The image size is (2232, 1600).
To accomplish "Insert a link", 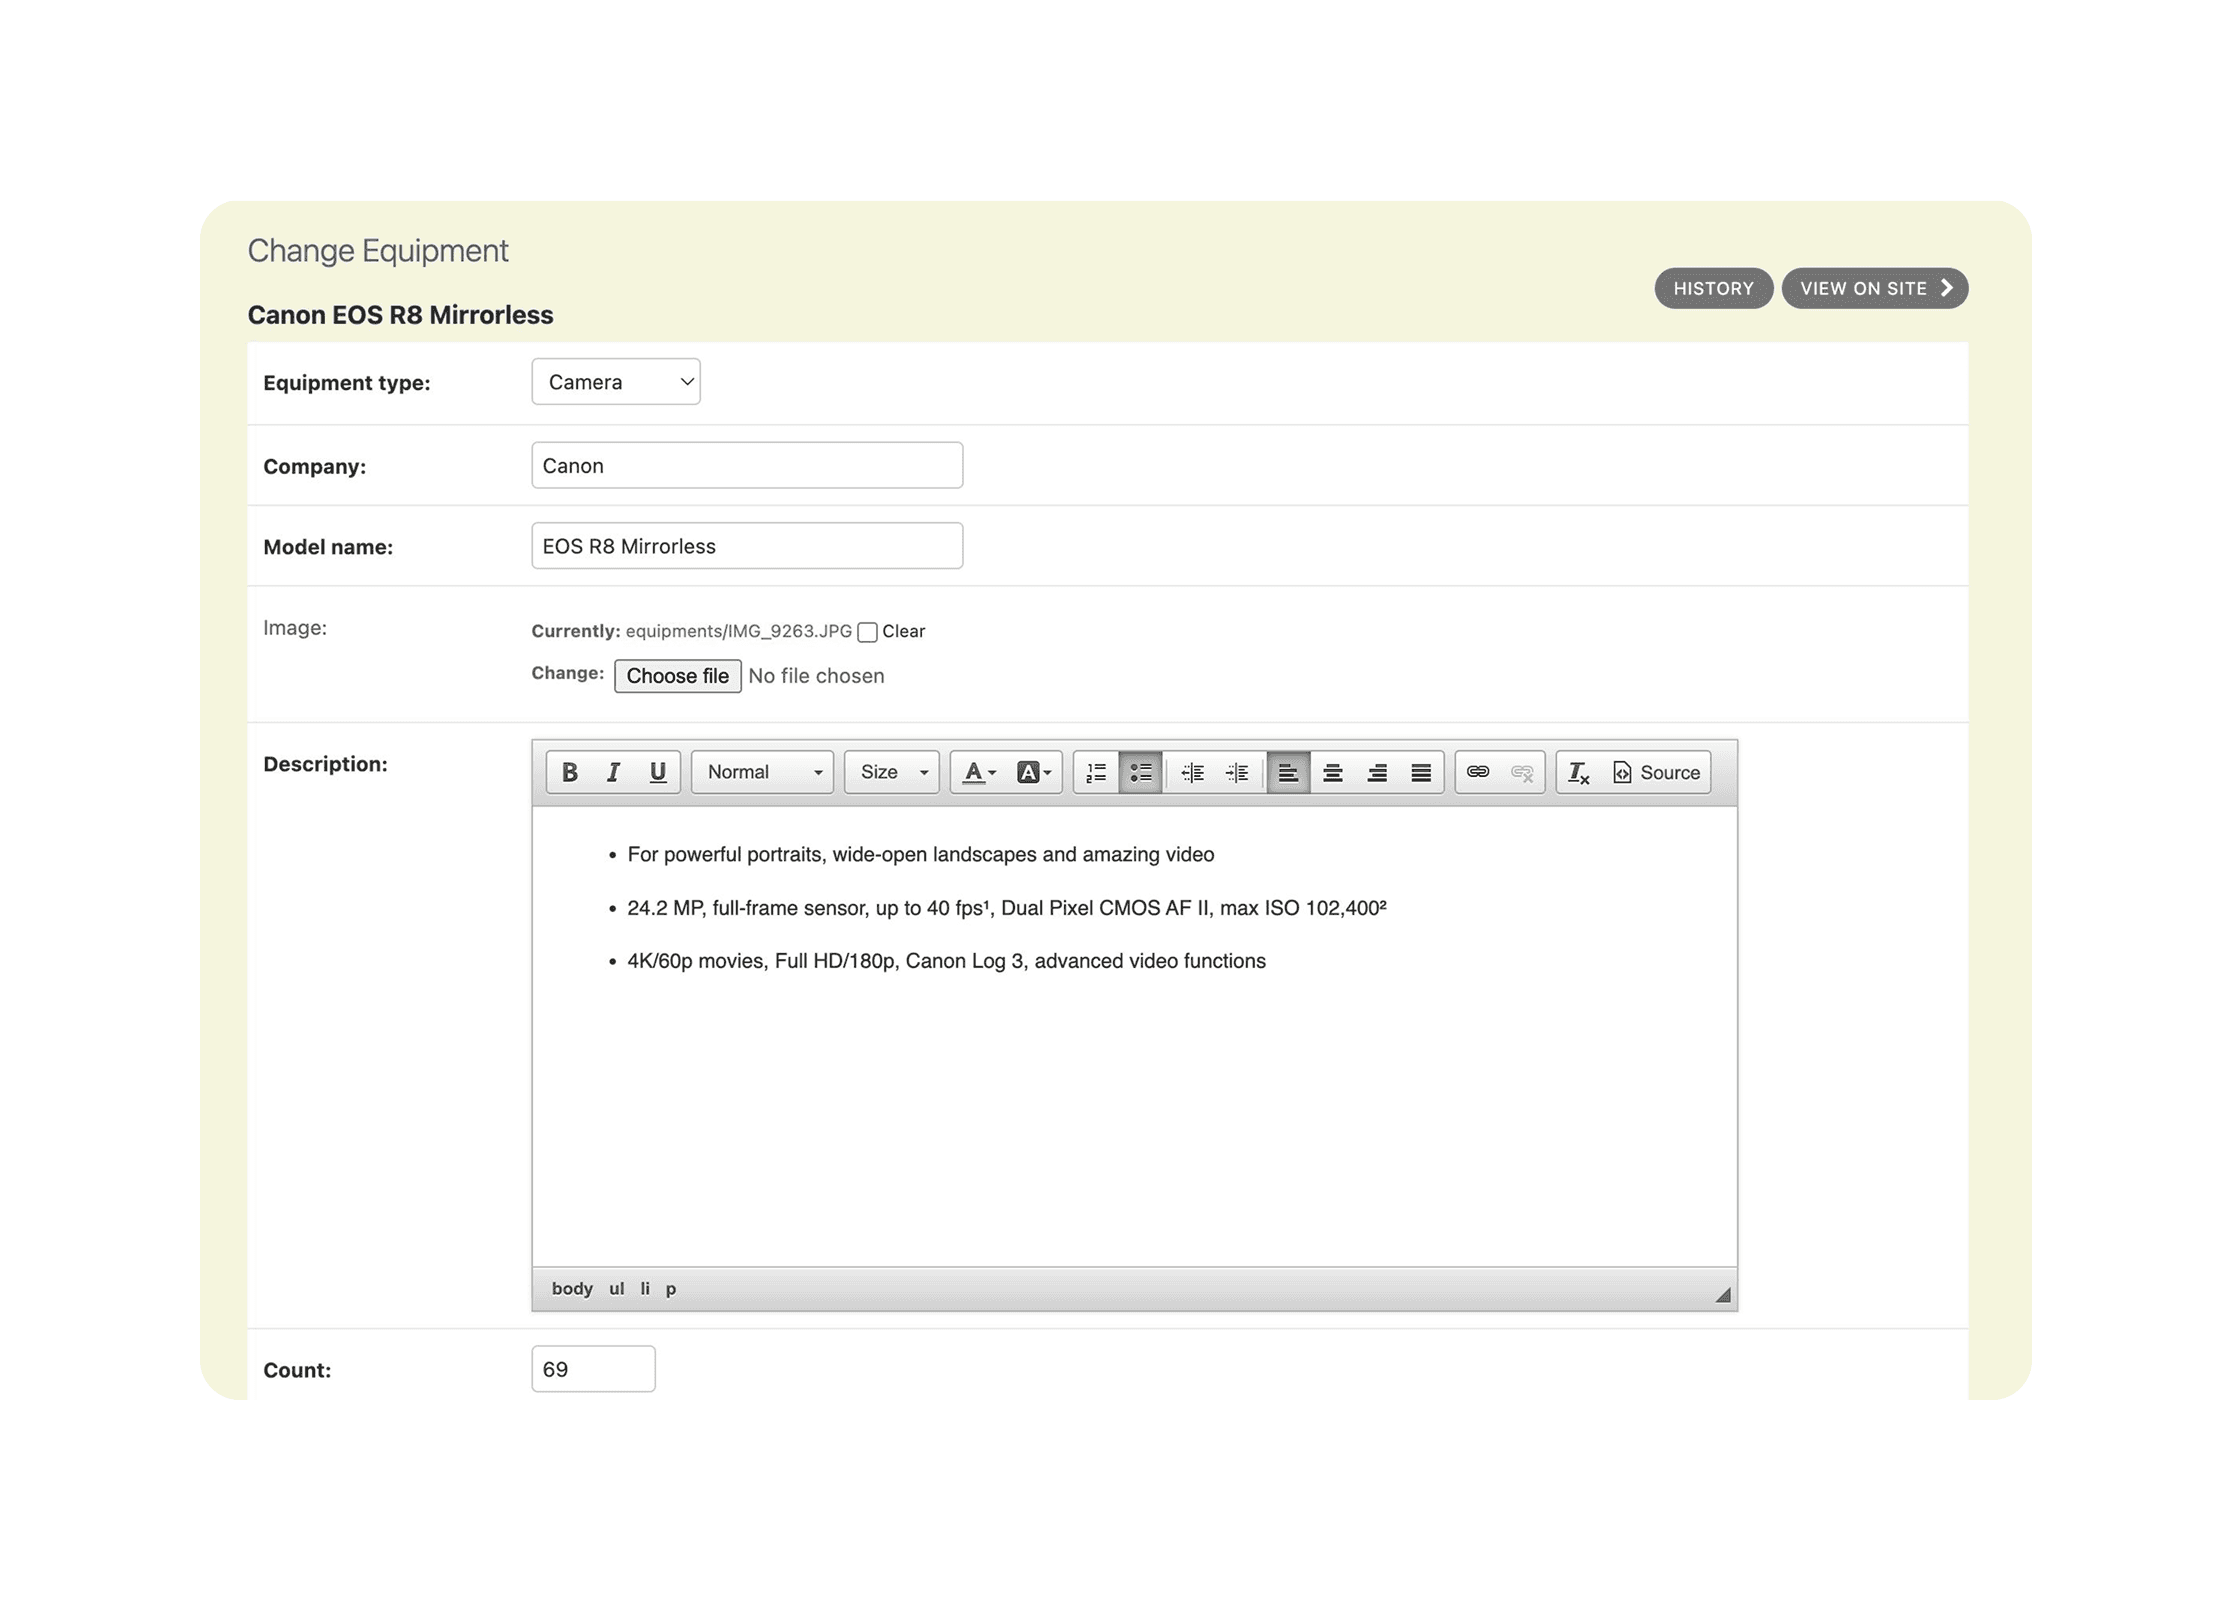I will click(x=1478, y=772).
